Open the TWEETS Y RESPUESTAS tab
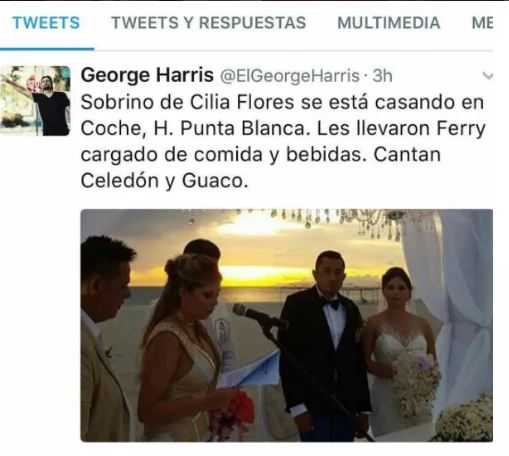 [x=209, y=23]
